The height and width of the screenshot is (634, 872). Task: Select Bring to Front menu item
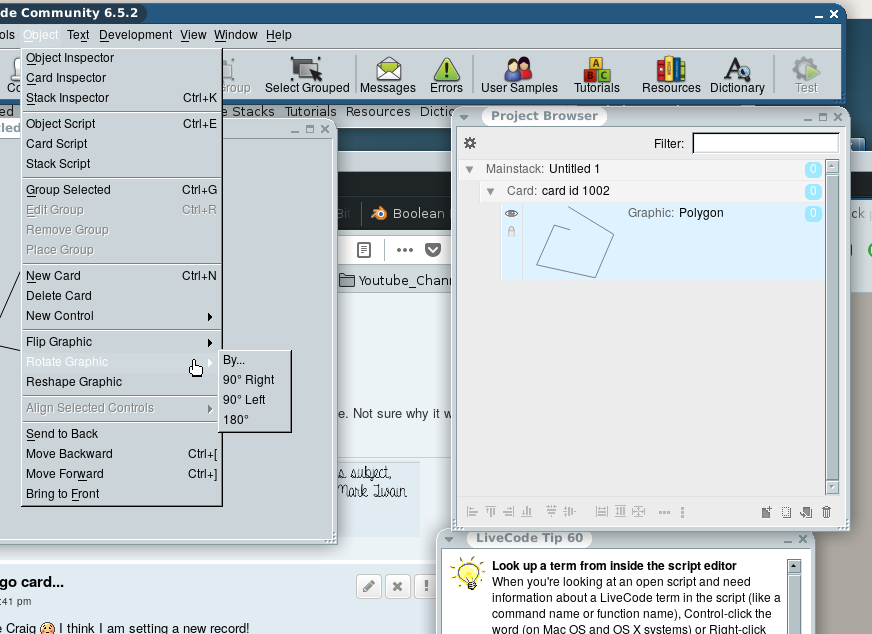121,494
